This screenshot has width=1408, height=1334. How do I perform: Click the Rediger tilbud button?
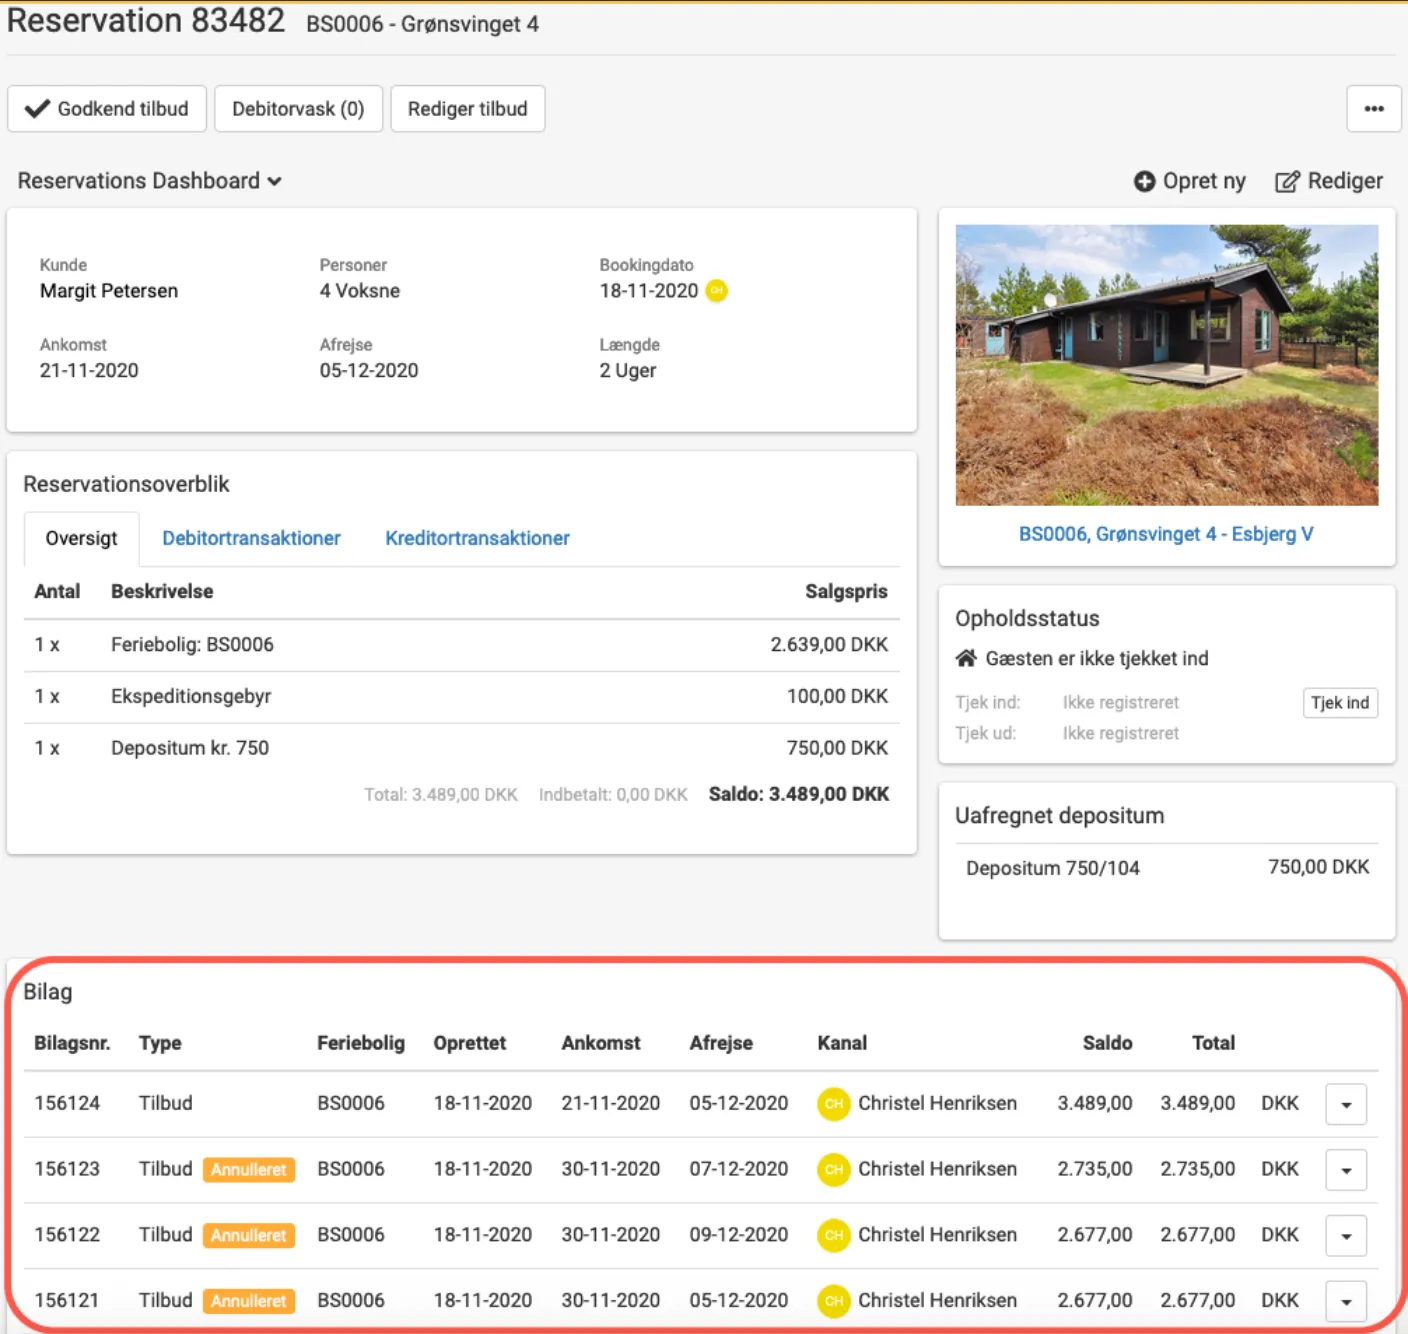pyautogui.click(x=467, y=109)
